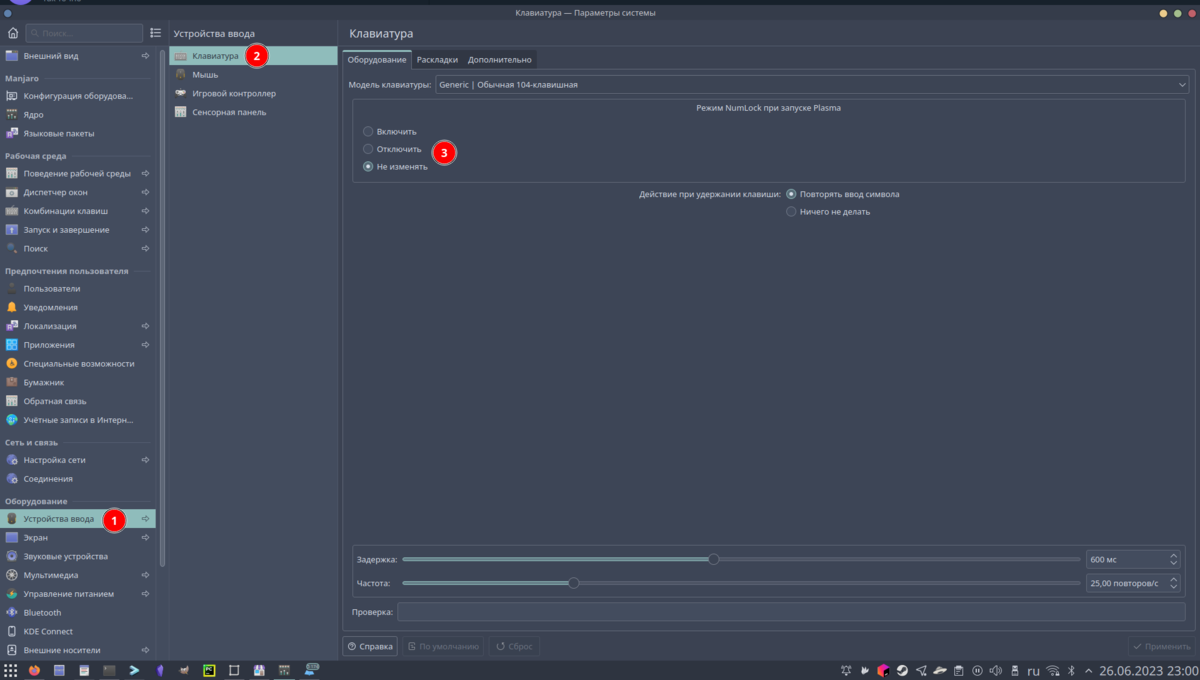The height and width of the screenshot is (680, 1200).
Task: Expand Управление питанием category
Action: 145,594
